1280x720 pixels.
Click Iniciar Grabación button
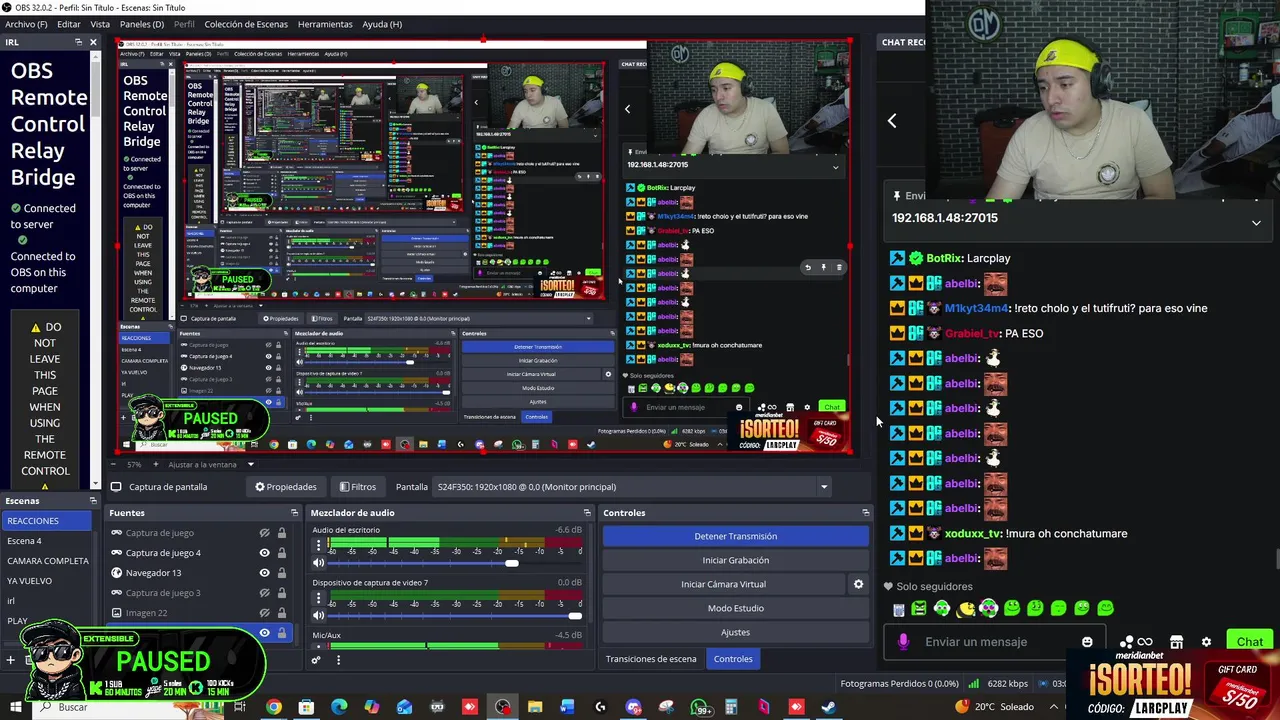point(735,560)
